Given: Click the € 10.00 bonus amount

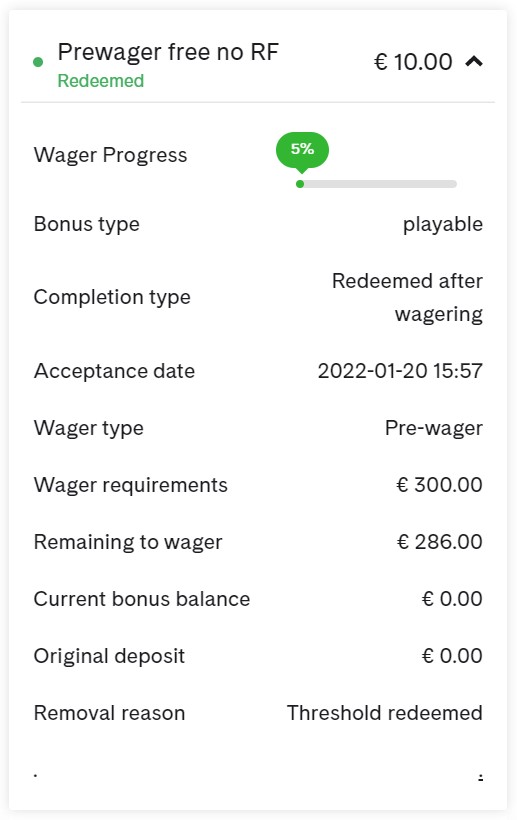Looking at the screenshot, I should [413, 62].
